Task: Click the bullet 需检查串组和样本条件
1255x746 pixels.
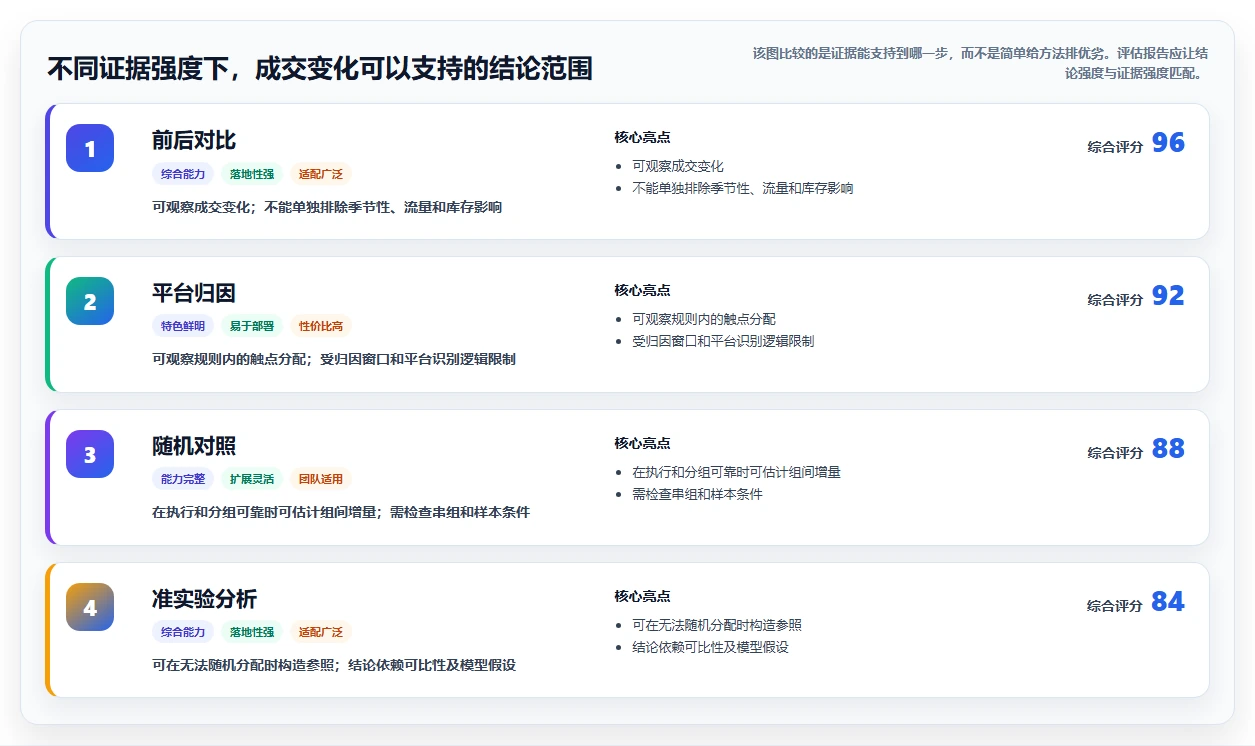Action: click(697, 494)
